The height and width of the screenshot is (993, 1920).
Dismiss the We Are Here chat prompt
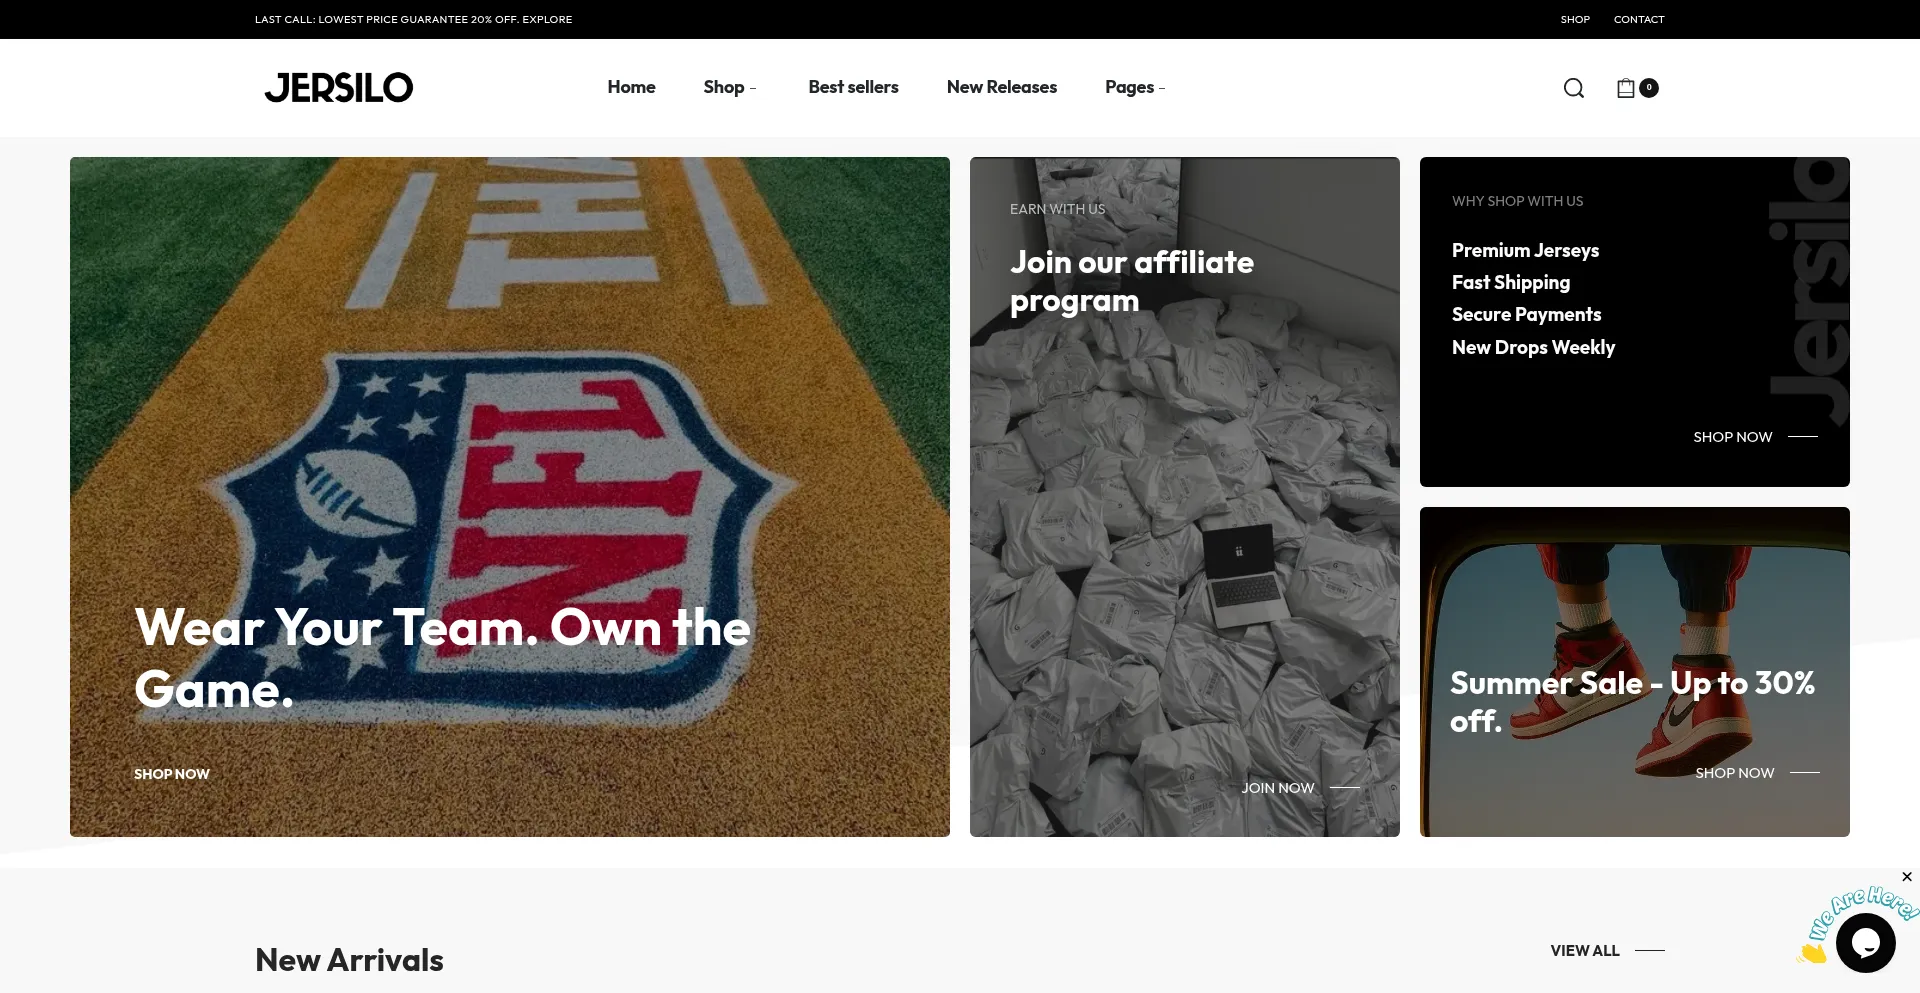click(1907, 877)
